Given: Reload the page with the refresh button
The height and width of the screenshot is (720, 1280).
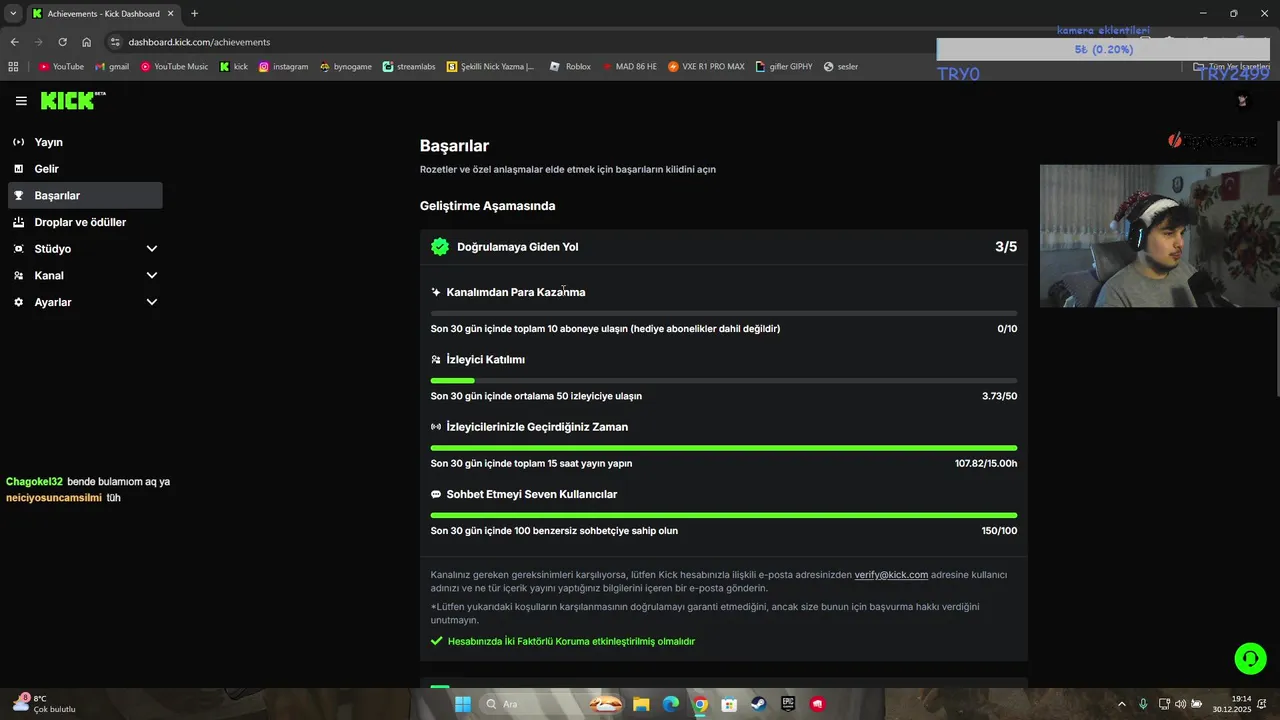Looking at the screenshot, I should tap(62, 42).
